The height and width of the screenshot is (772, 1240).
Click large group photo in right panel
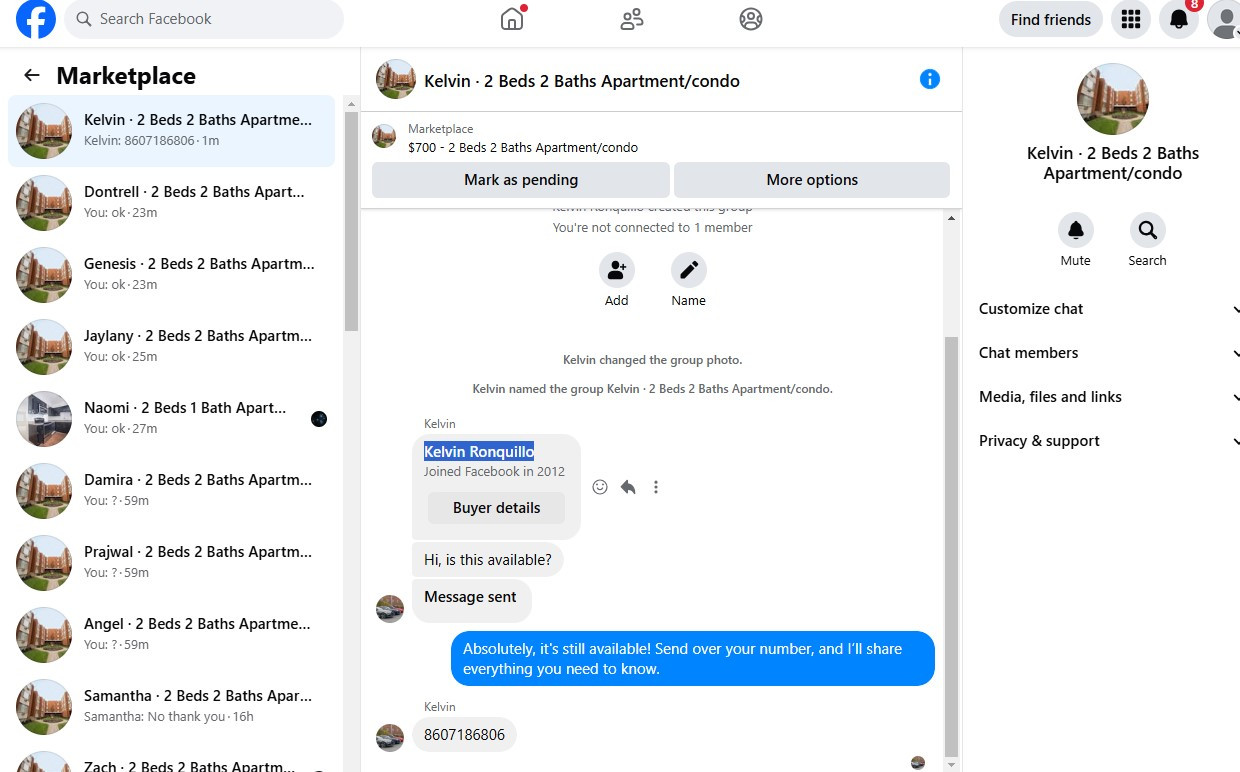coord(1113,99)
